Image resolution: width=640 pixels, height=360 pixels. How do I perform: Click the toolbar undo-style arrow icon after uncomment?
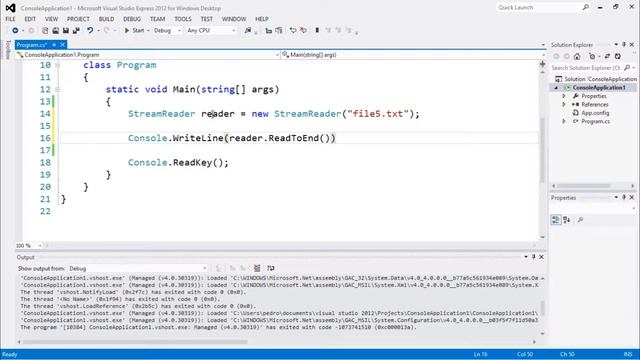[293, 31]
